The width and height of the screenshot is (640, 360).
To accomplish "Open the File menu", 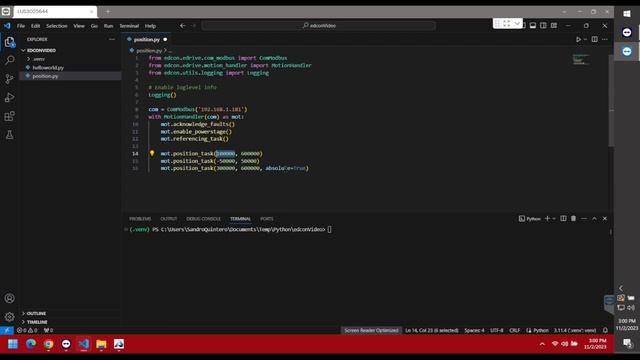I will click(x=21, y=26).
